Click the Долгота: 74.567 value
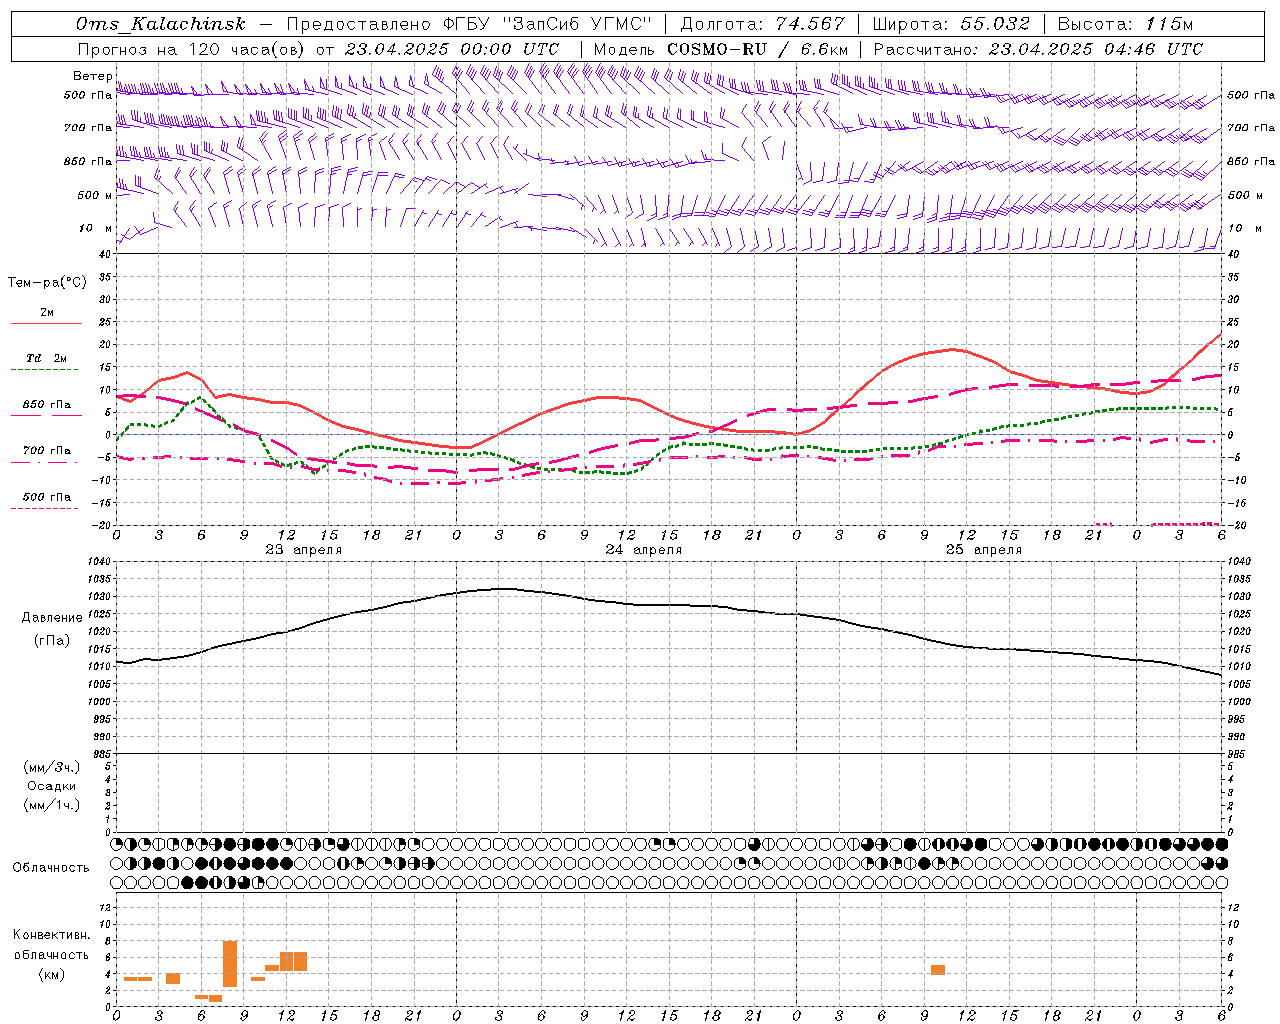This screenshot has width=1280, height=1024. pos(762,24)
